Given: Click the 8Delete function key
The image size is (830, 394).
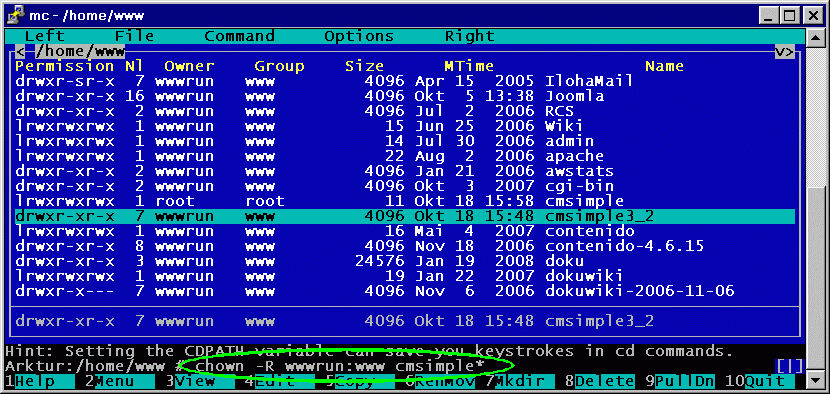Looking at the screenshot, I should [x=599, y=381].
